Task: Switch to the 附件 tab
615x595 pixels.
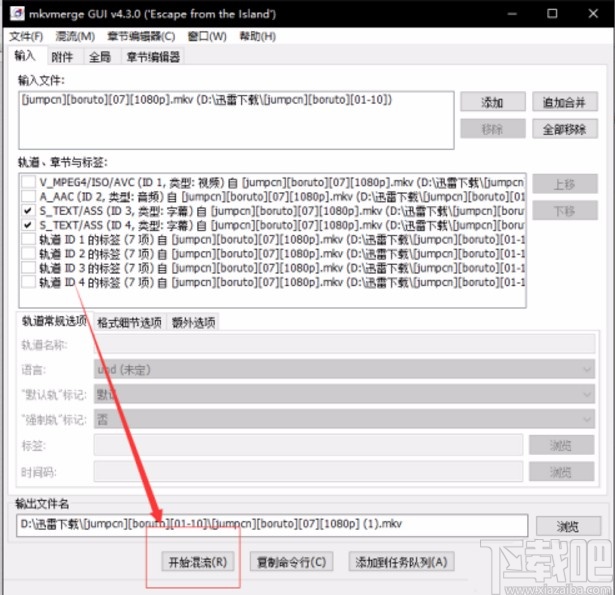Action: (63, 57)
